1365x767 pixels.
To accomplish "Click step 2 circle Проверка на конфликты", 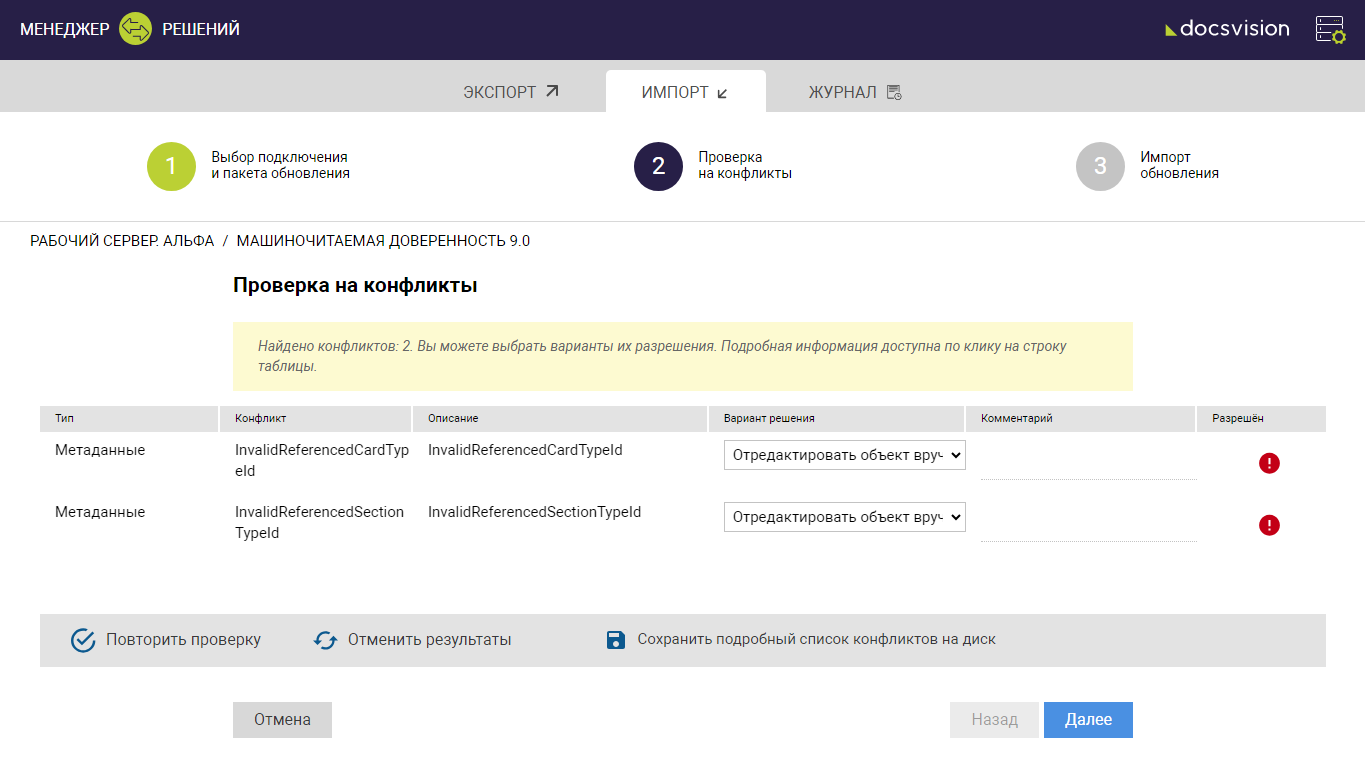I will pos(658,166).
